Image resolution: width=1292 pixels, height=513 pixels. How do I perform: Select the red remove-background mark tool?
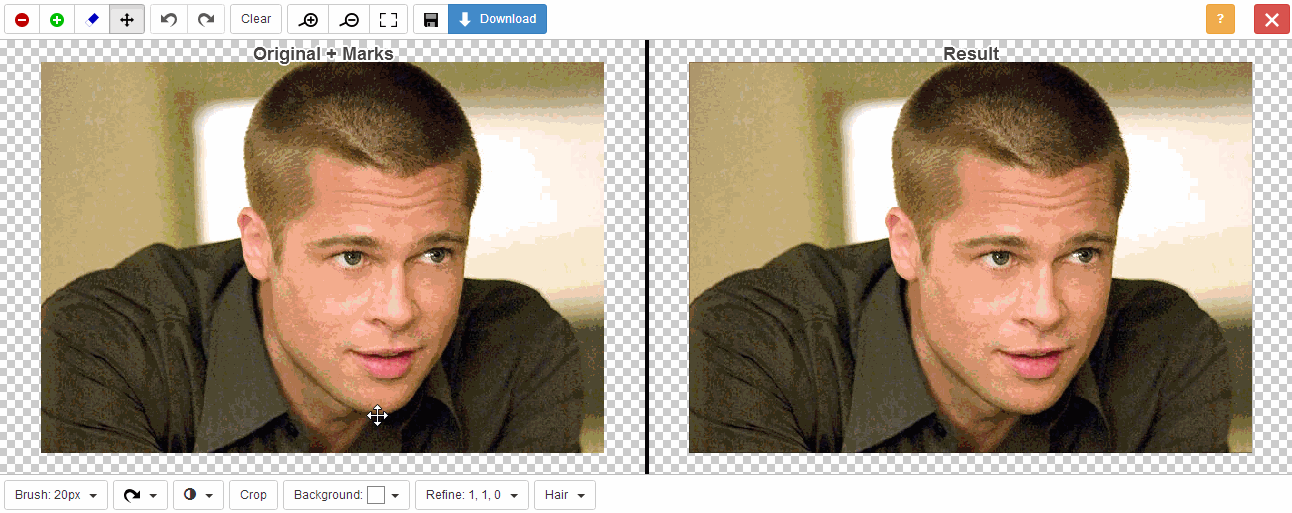pos(22,19)
